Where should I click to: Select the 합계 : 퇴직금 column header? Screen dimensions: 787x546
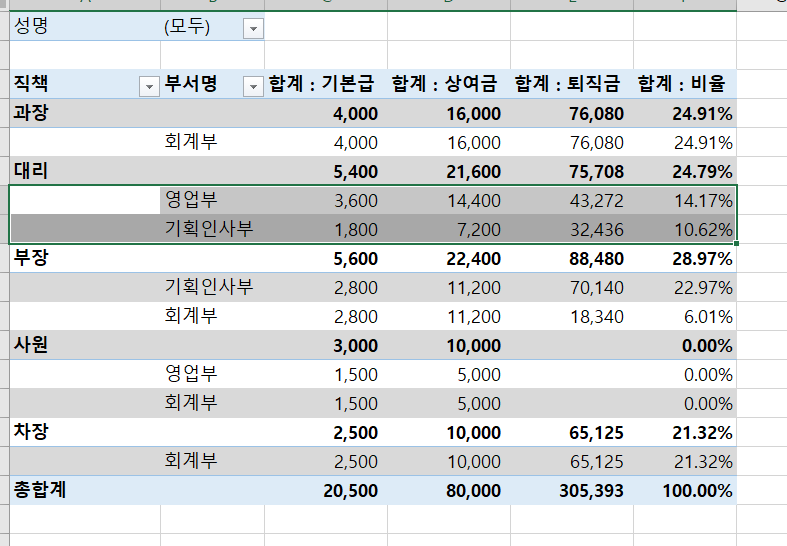[x=570, y=85]
